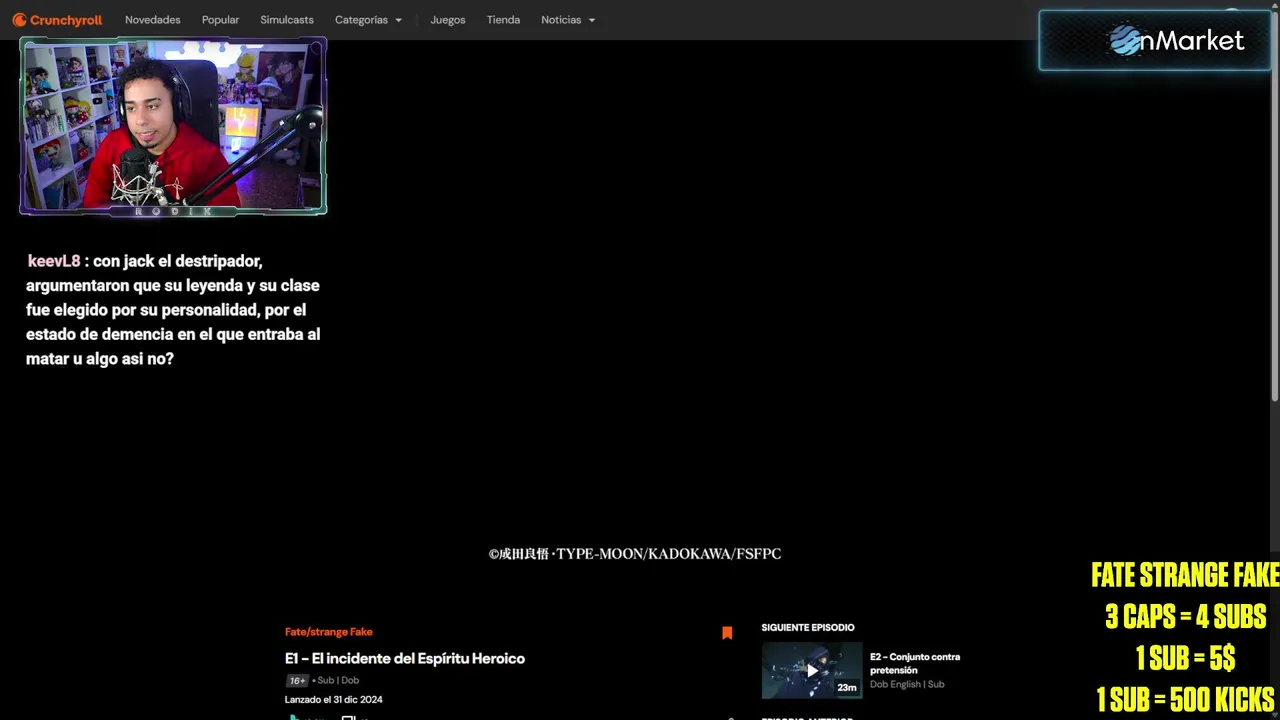Click the Dob English | Sub label

(x=907, y=685)
